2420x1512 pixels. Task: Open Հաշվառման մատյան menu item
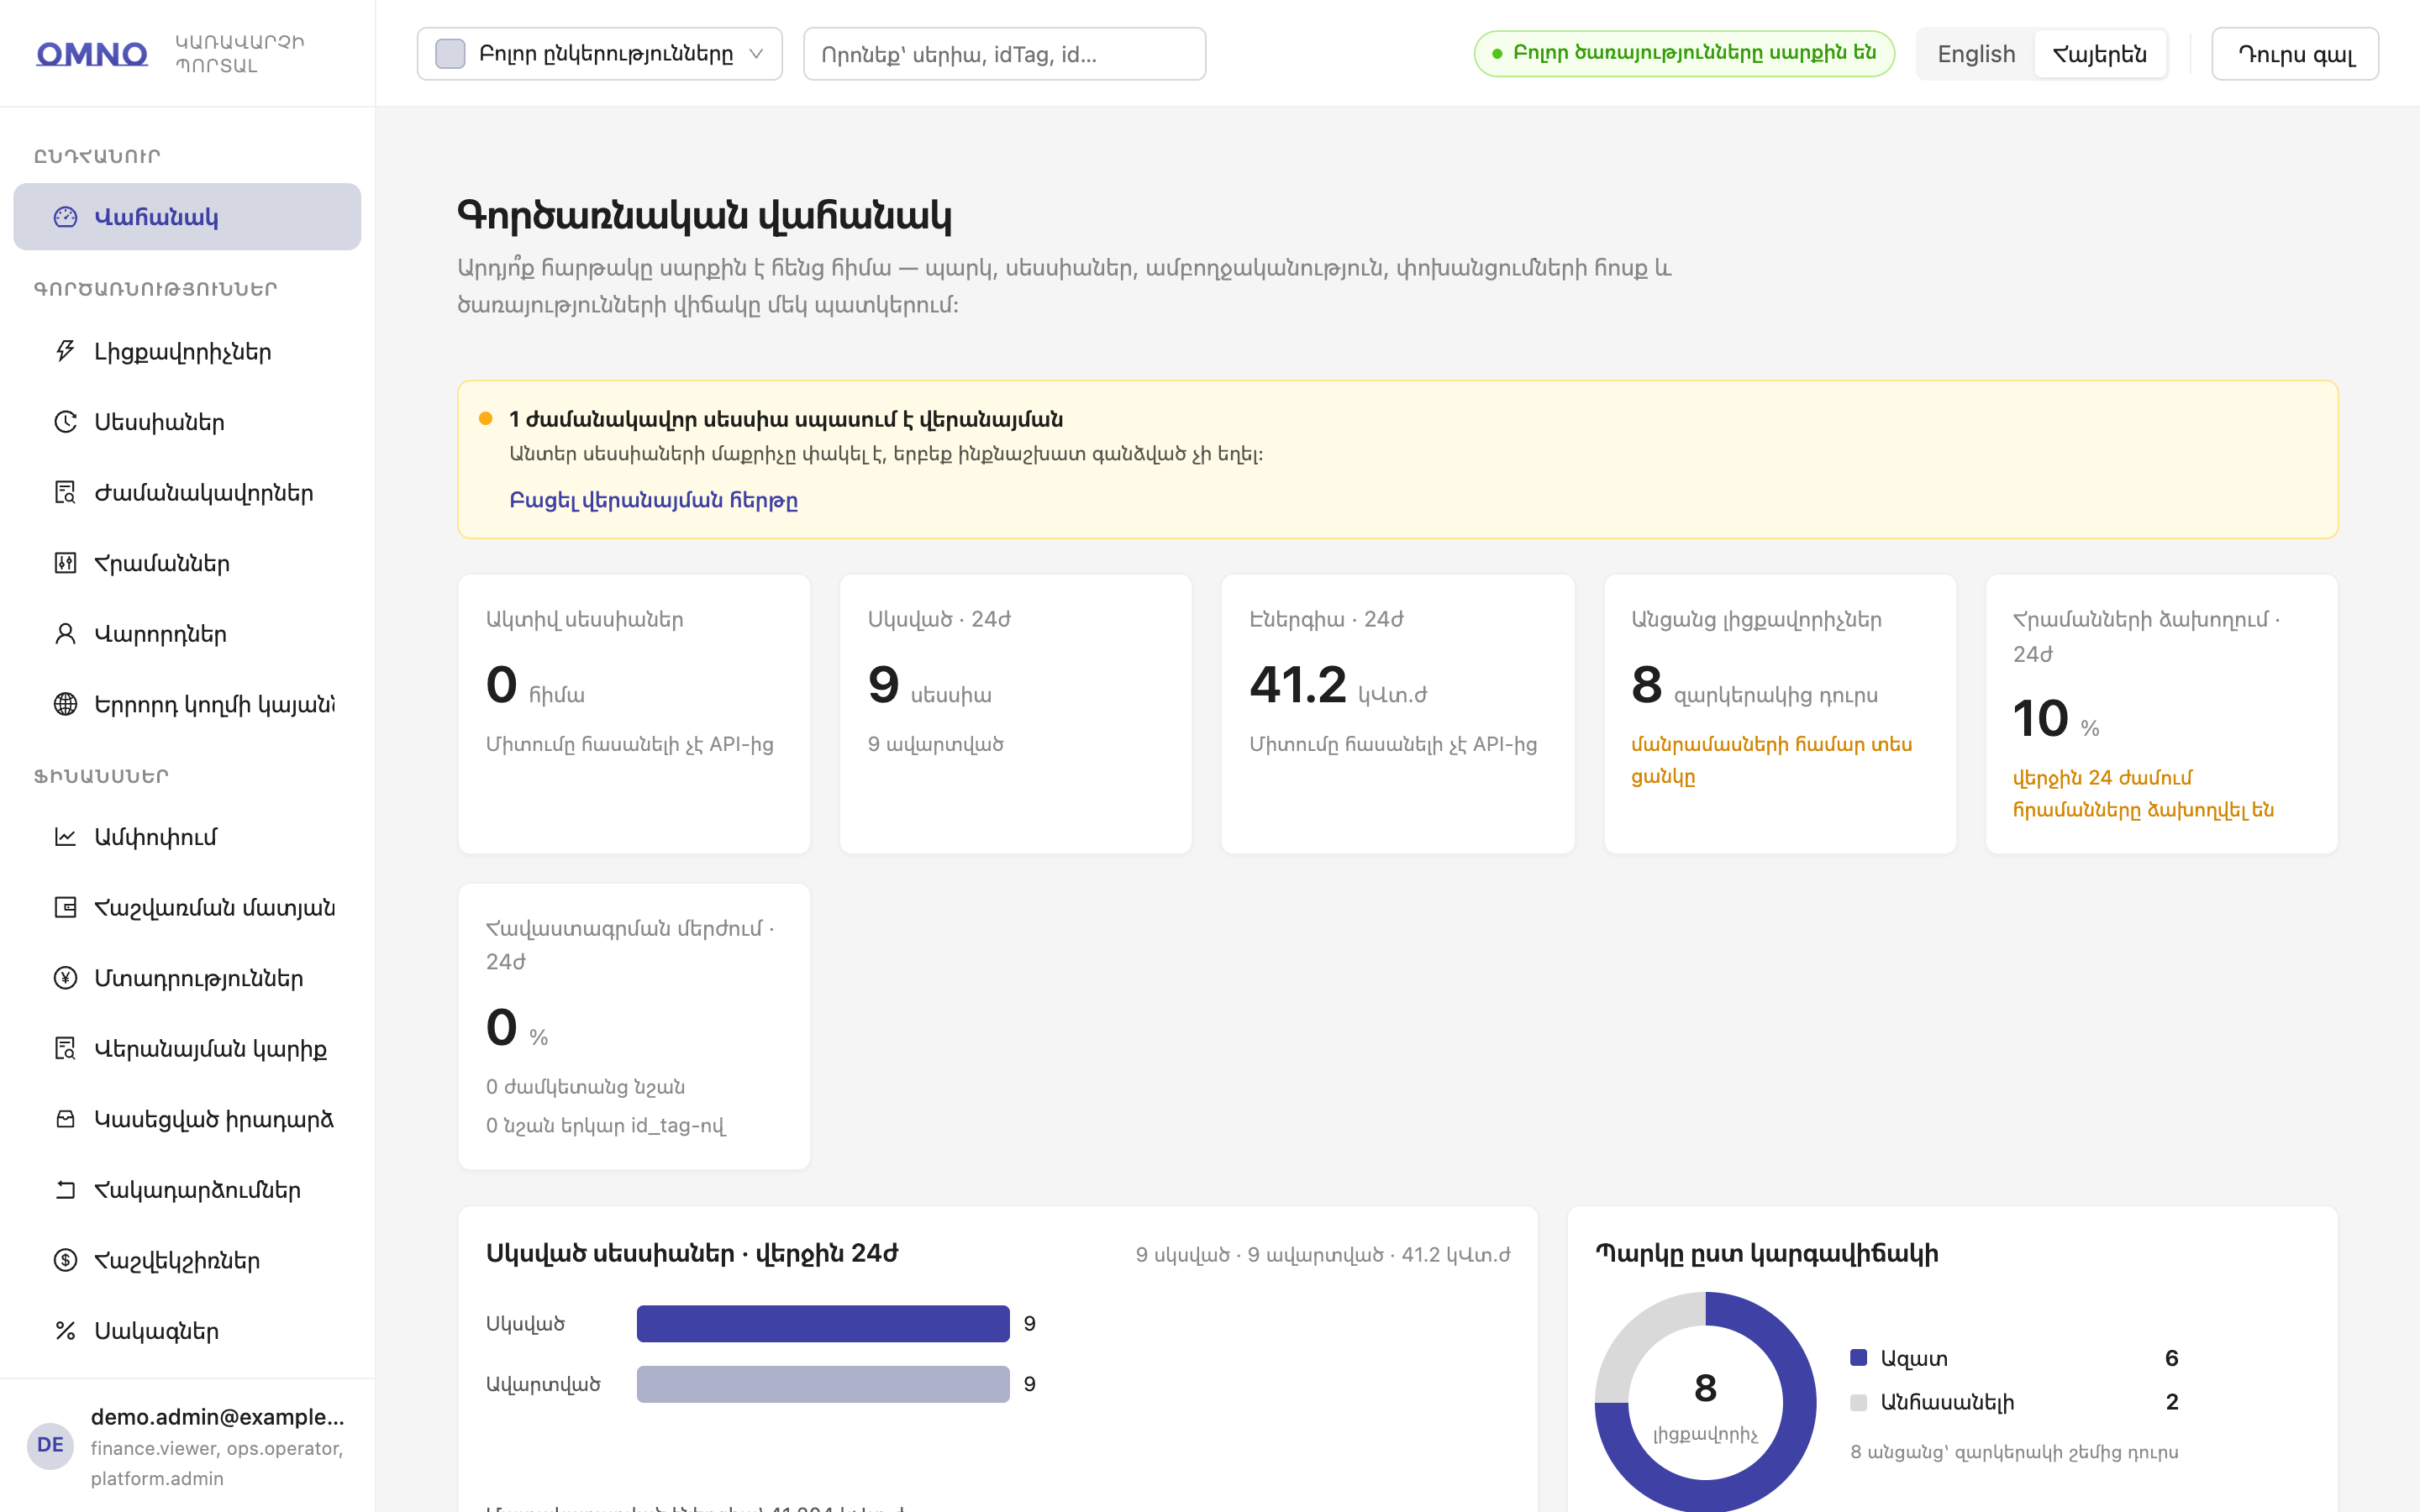(187, 907)
